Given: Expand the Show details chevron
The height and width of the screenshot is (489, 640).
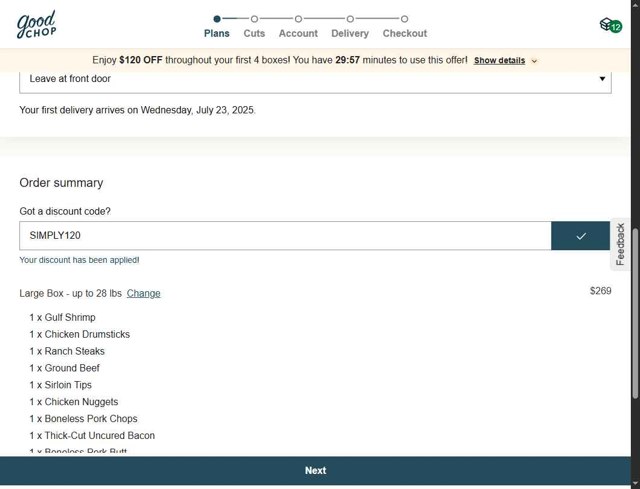Looking at the screenshot, I should click(x=534, y=61).
